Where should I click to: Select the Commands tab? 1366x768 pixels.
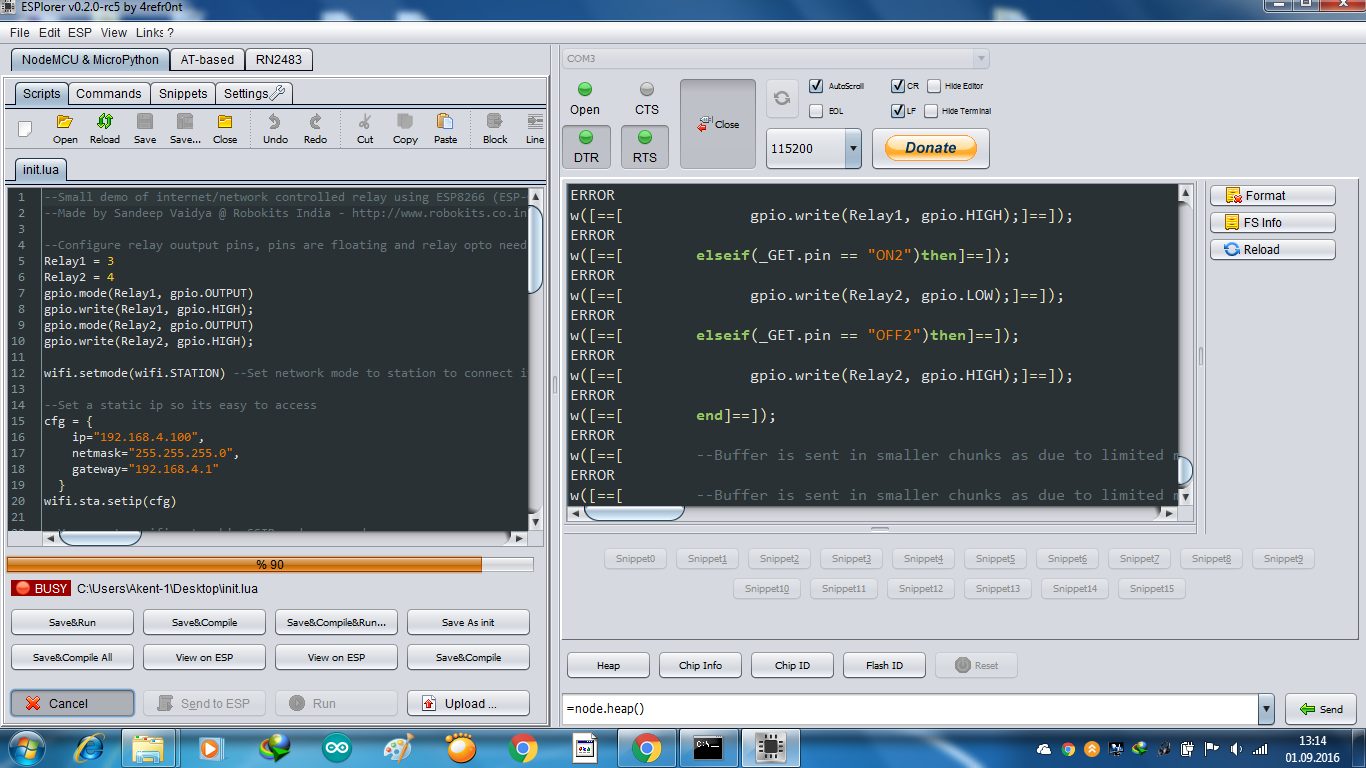click(x=109, y=94)
